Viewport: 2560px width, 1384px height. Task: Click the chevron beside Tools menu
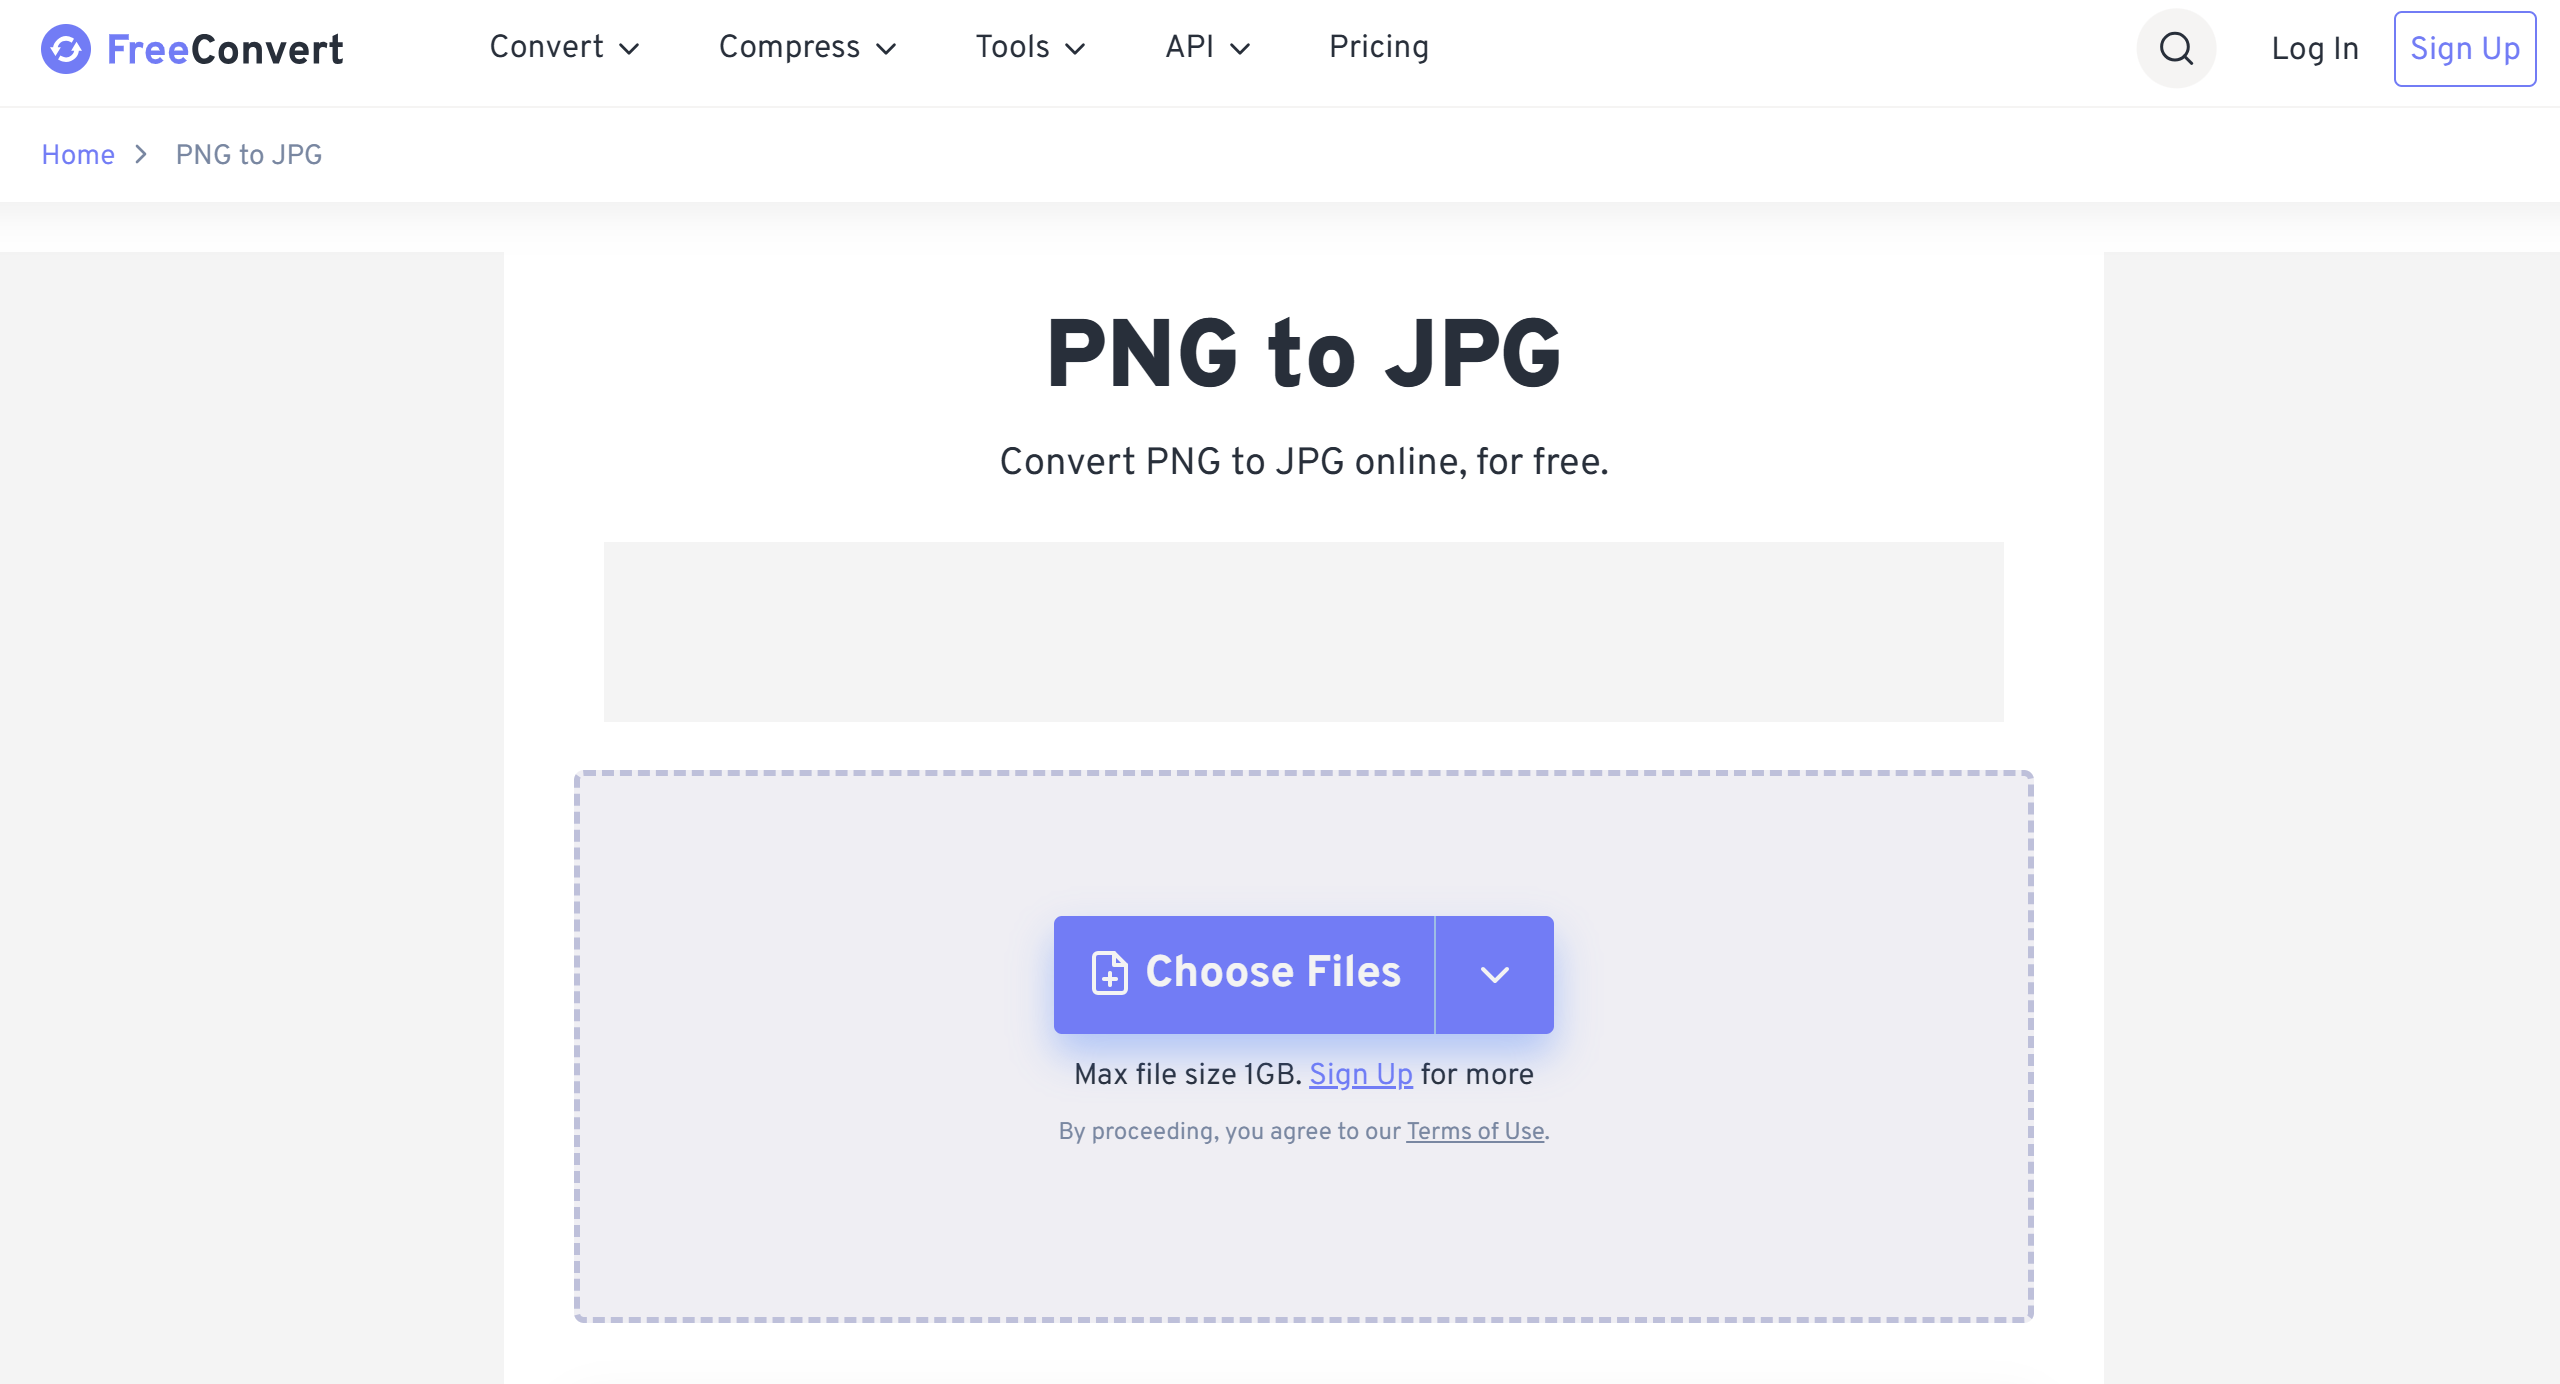pos(1077,49)
